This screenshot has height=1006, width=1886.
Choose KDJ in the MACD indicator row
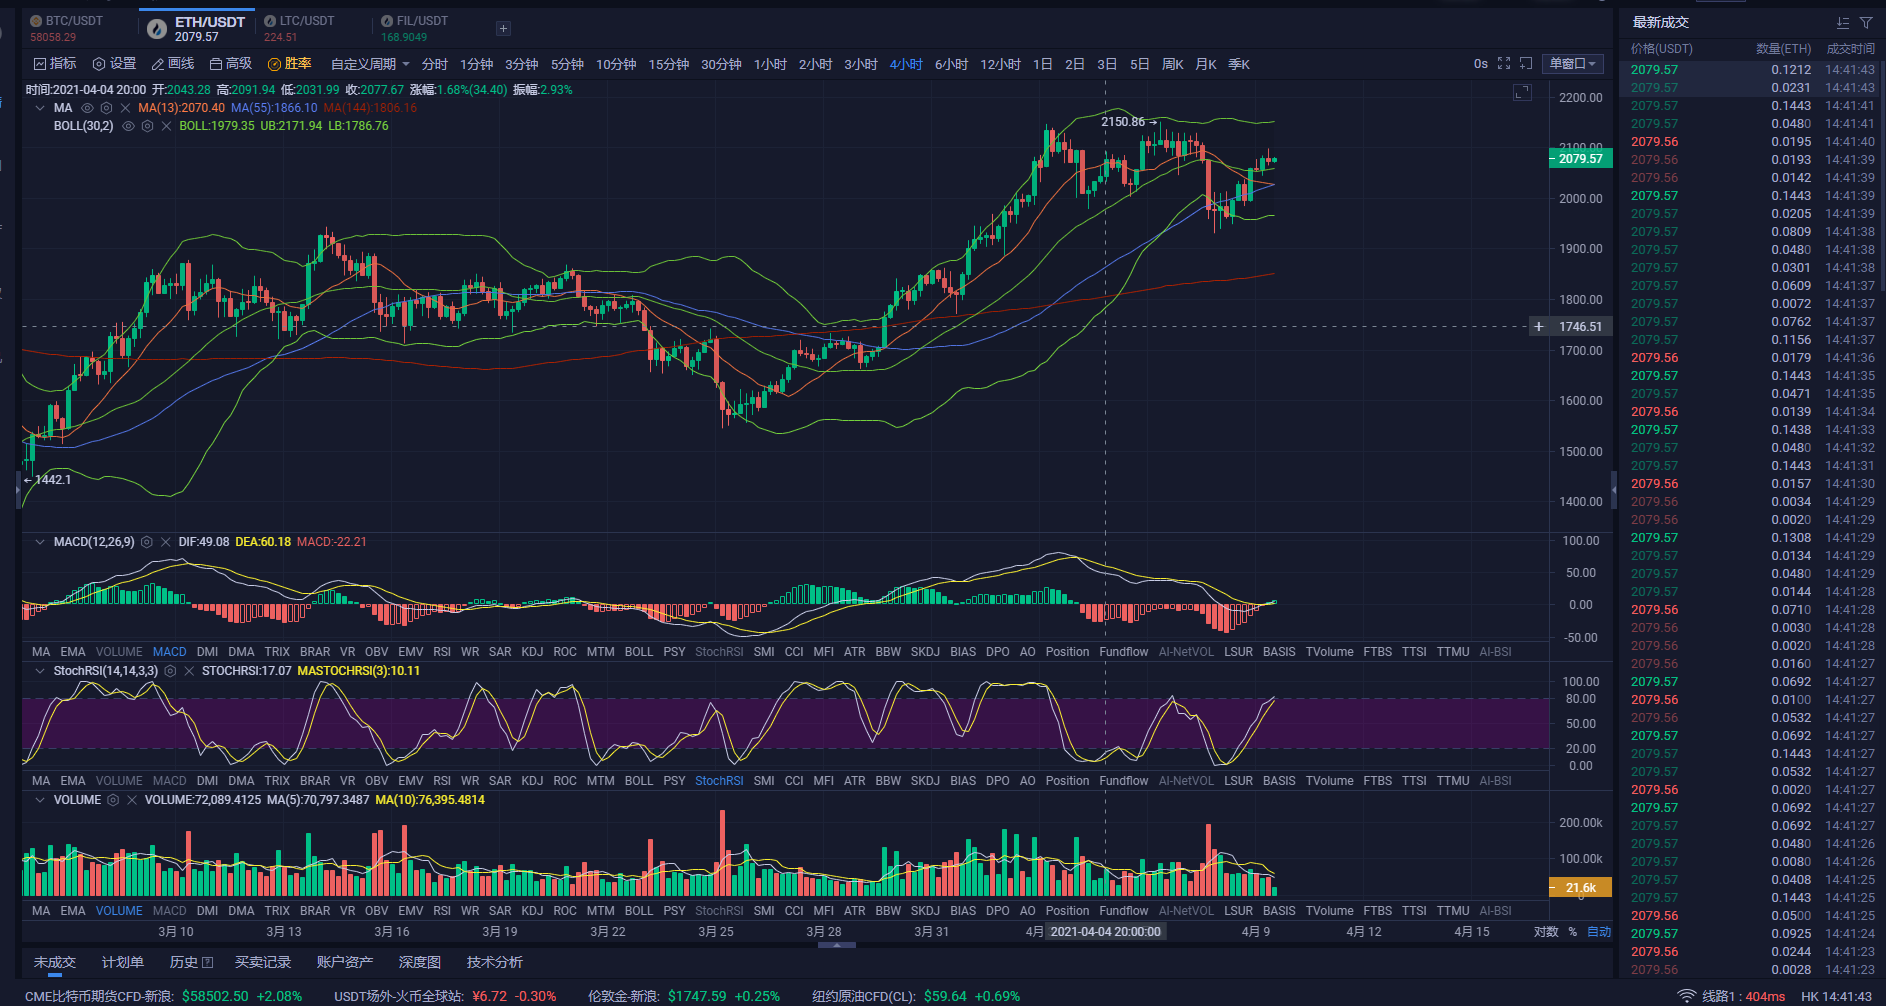click(532, 652)
